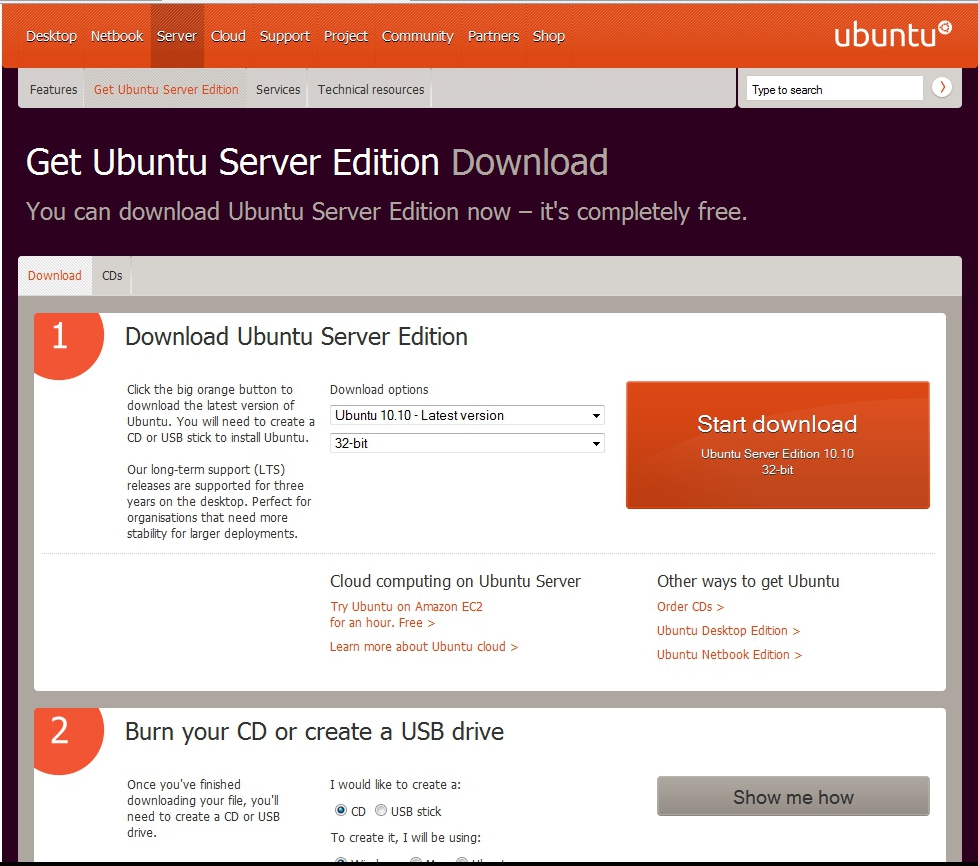Expand the 32-bit architecture dropdown
This screenshot has width=978, height=866.
coord(467,443)
